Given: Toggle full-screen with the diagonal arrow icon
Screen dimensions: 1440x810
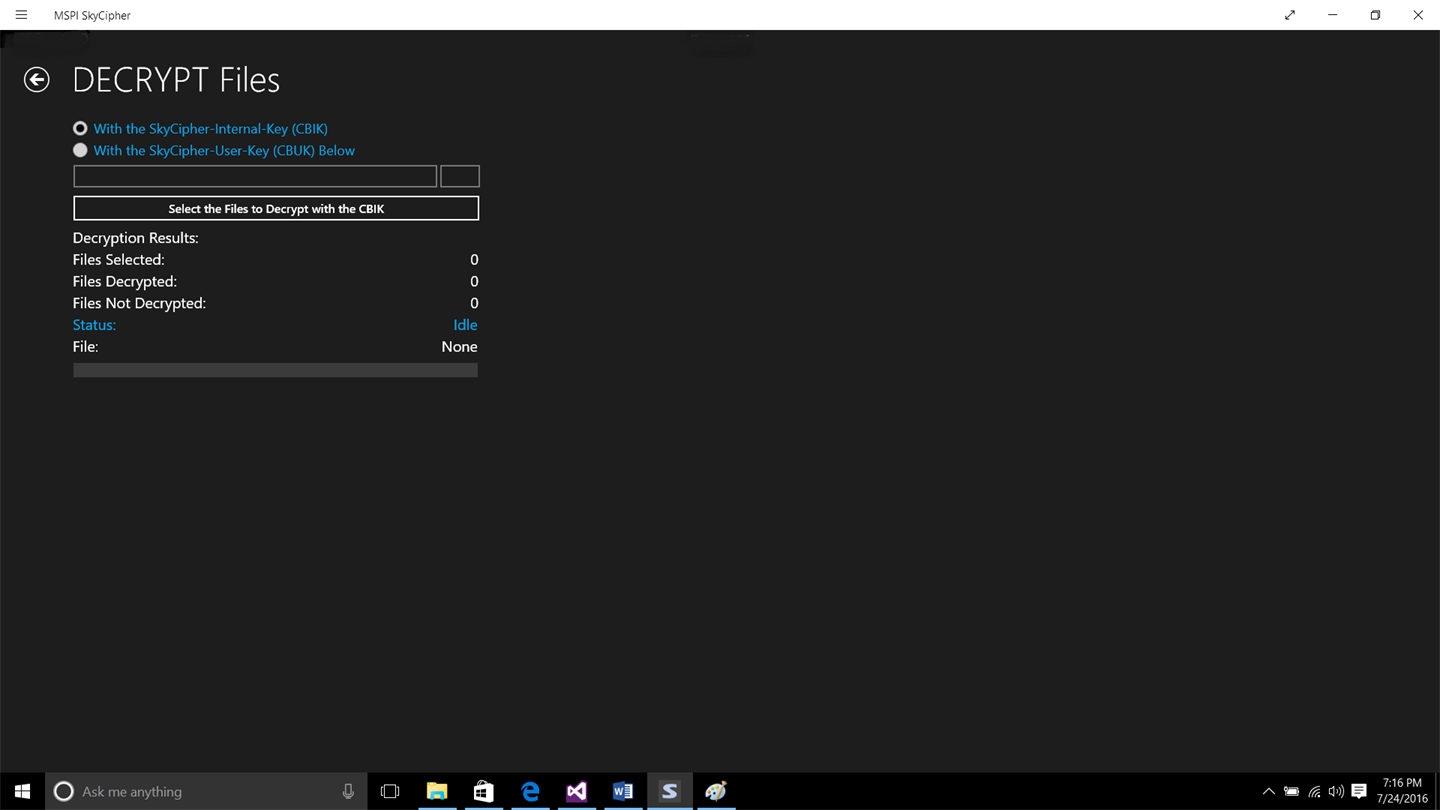Looking at the screenshot, I should 1290,15.
